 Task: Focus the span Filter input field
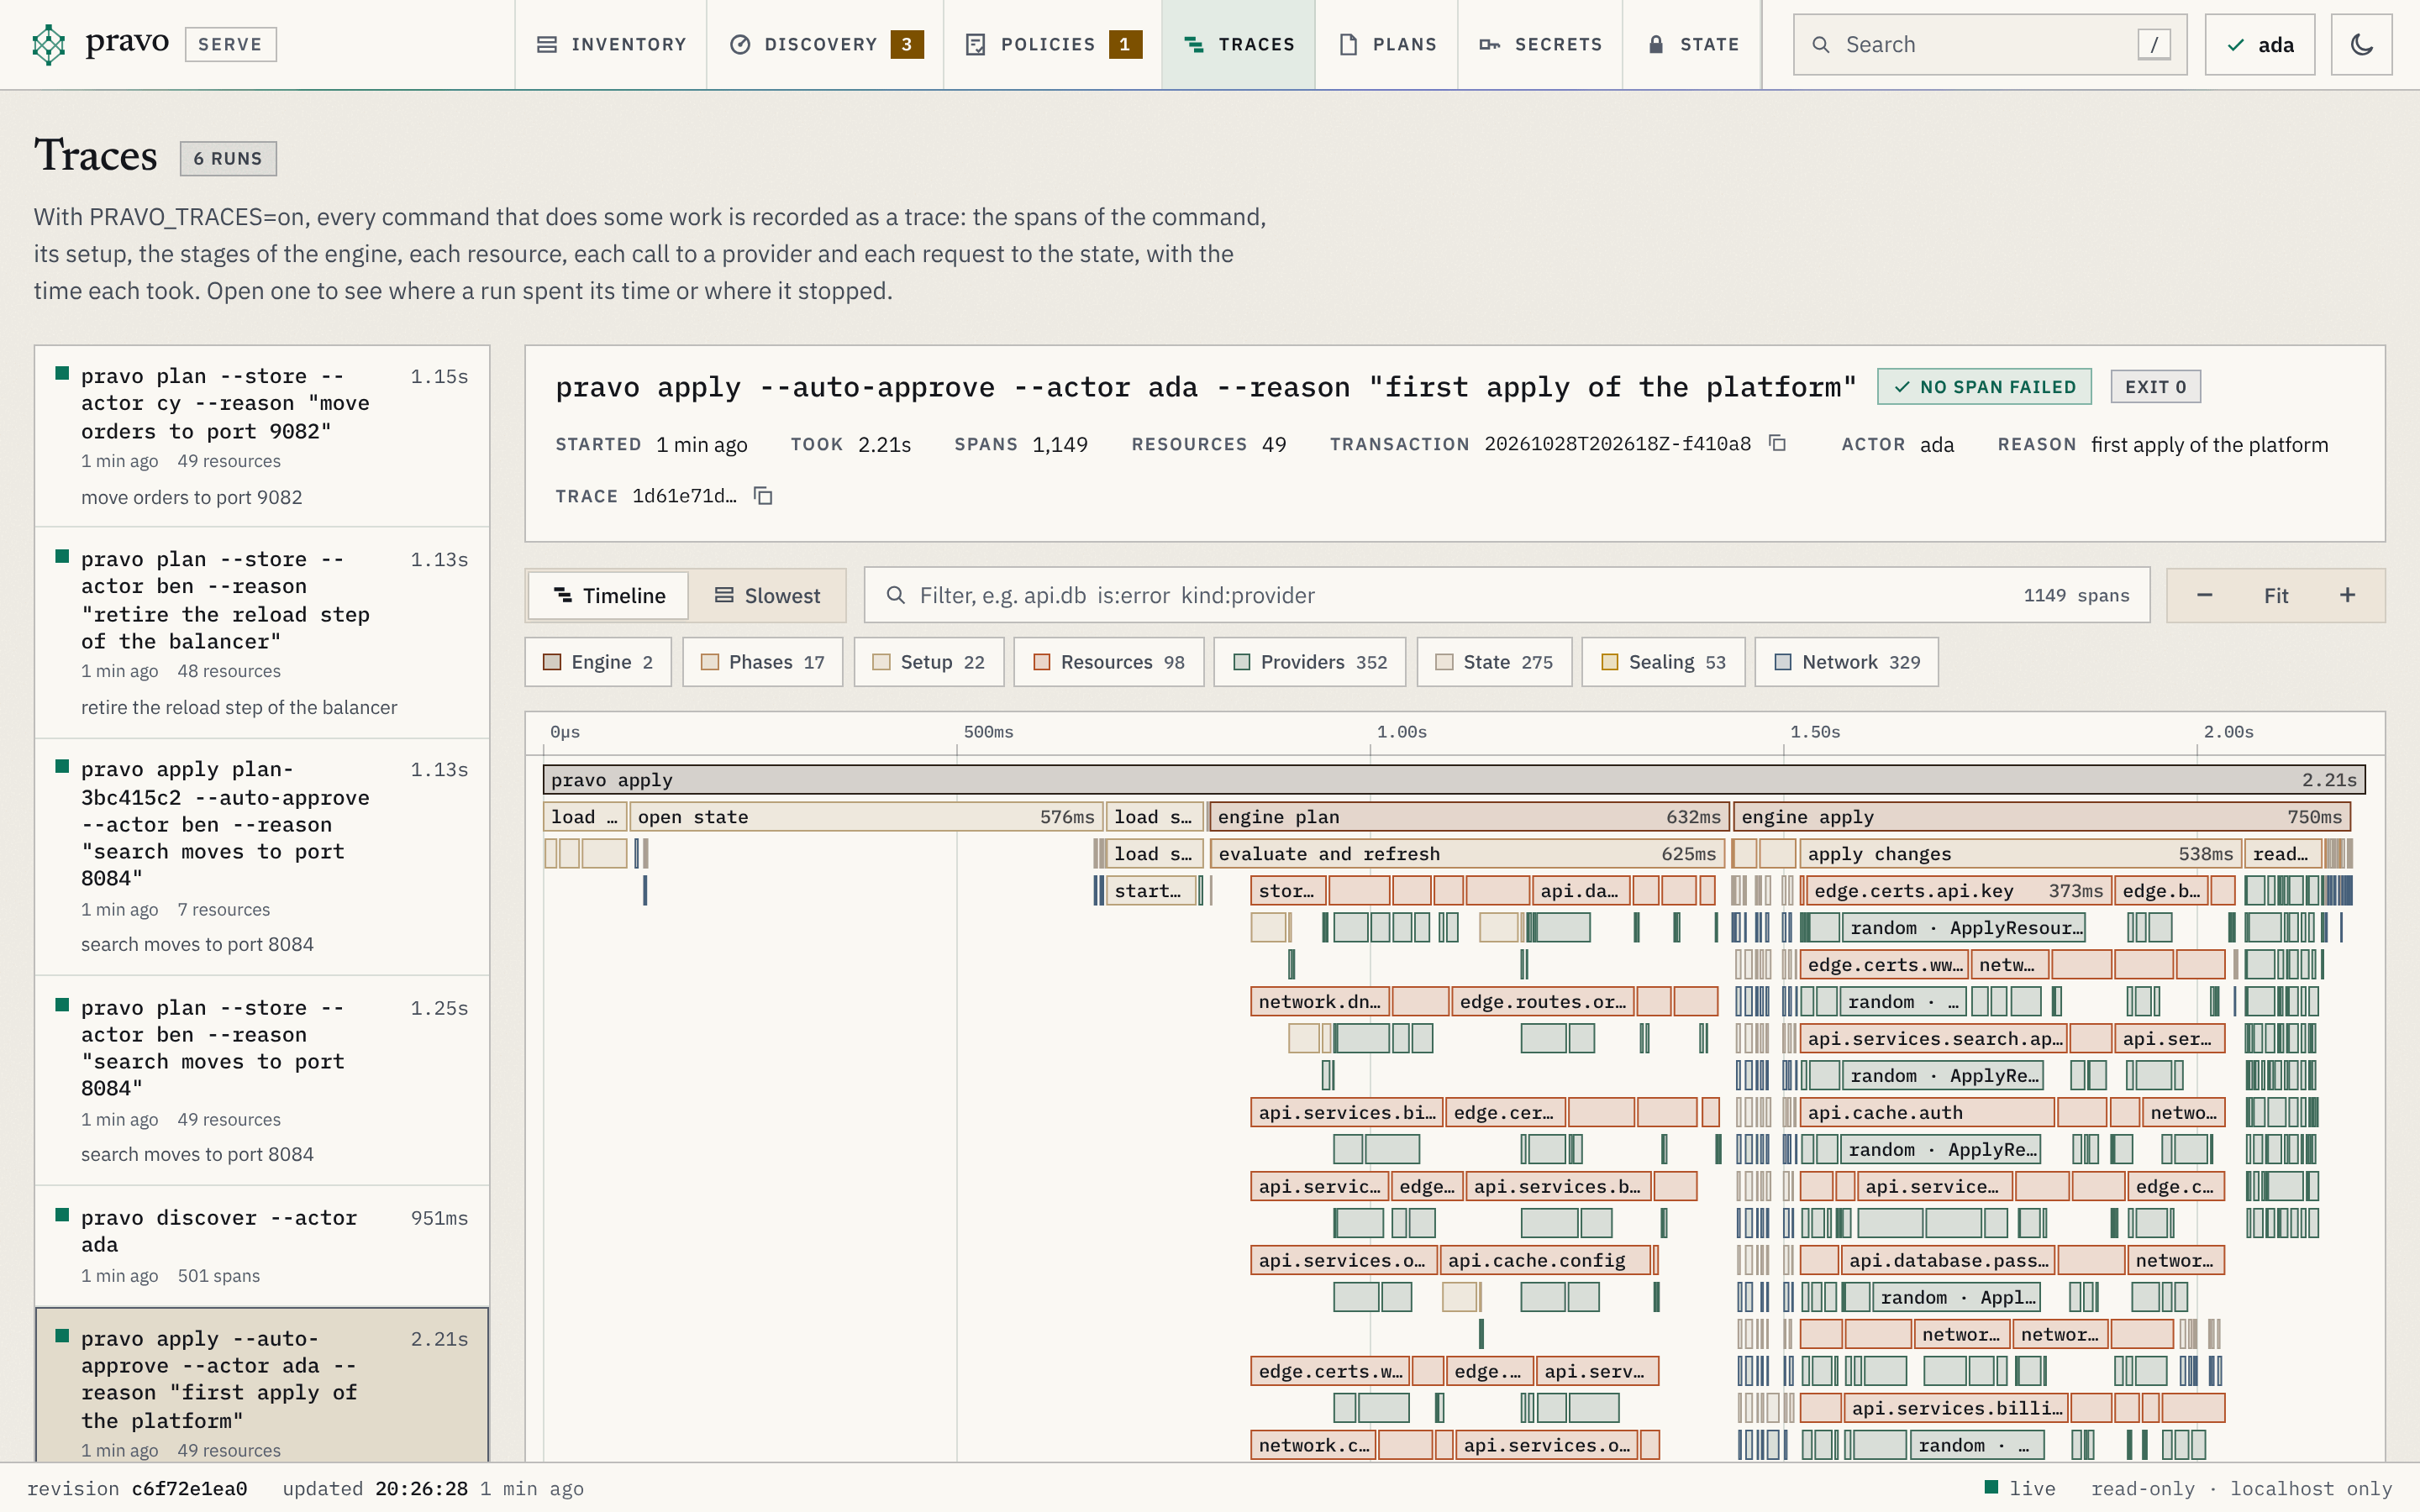coord(1507,595)
